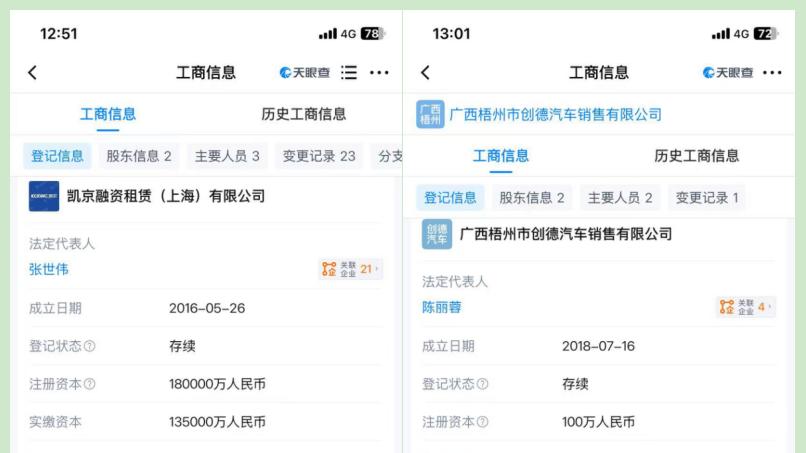Image resolution: width=806 pixels, height=453 pixels.
Task: Tap black 广西梧州市创德汽车销售有限公司 company name
Action: coord(565,234)
